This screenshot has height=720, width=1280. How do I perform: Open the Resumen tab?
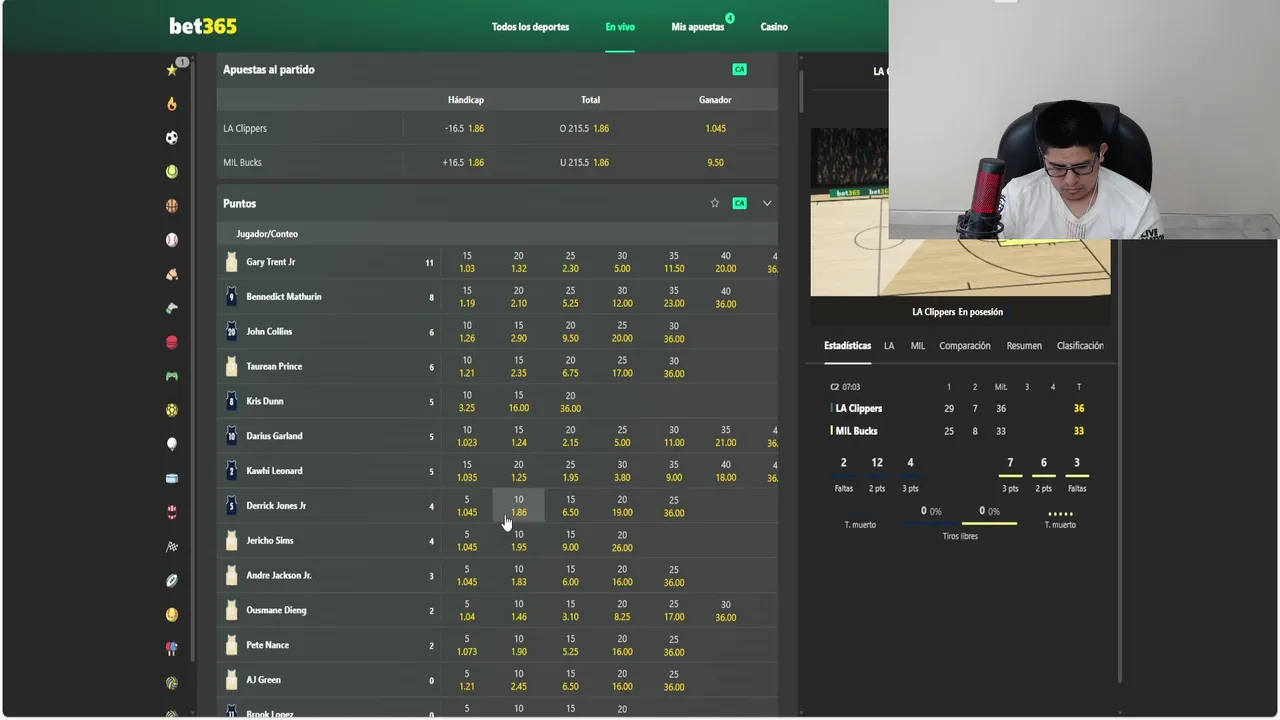point(1024,346)
